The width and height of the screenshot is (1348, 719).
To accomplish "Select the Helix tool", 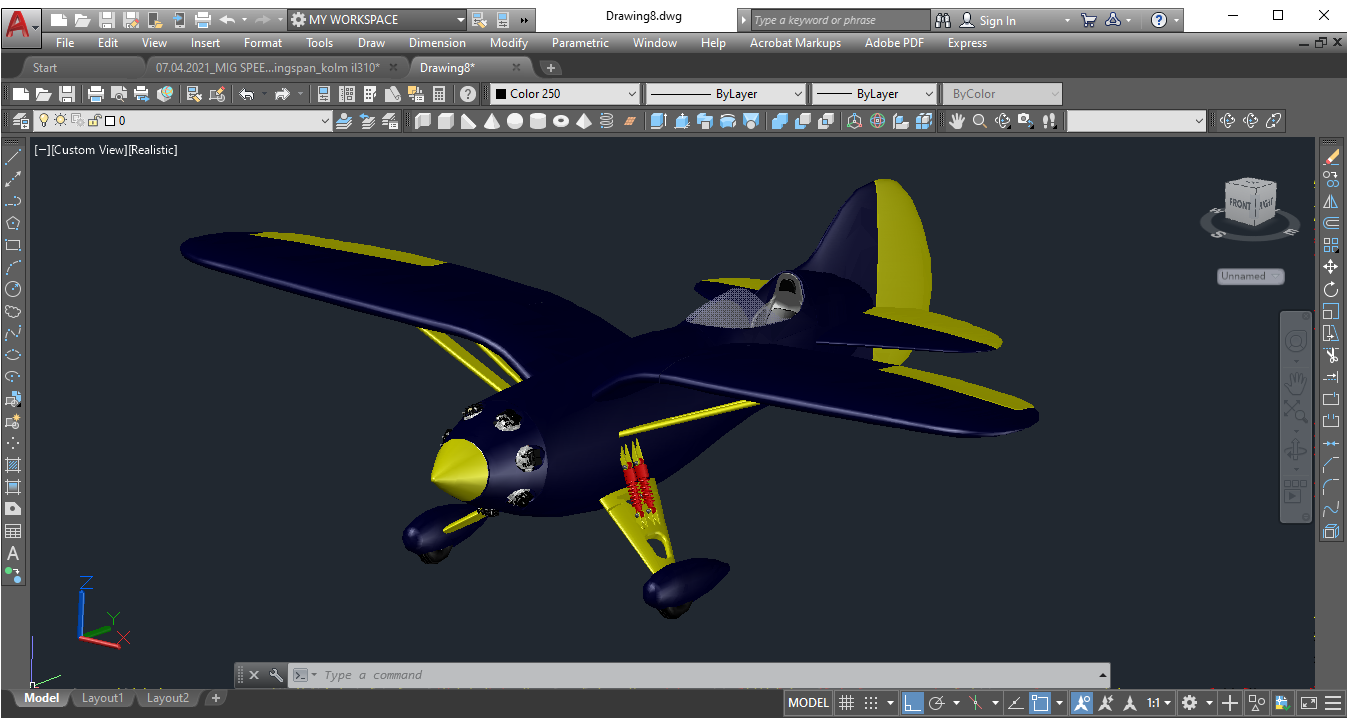I will (x=606, y=121).
